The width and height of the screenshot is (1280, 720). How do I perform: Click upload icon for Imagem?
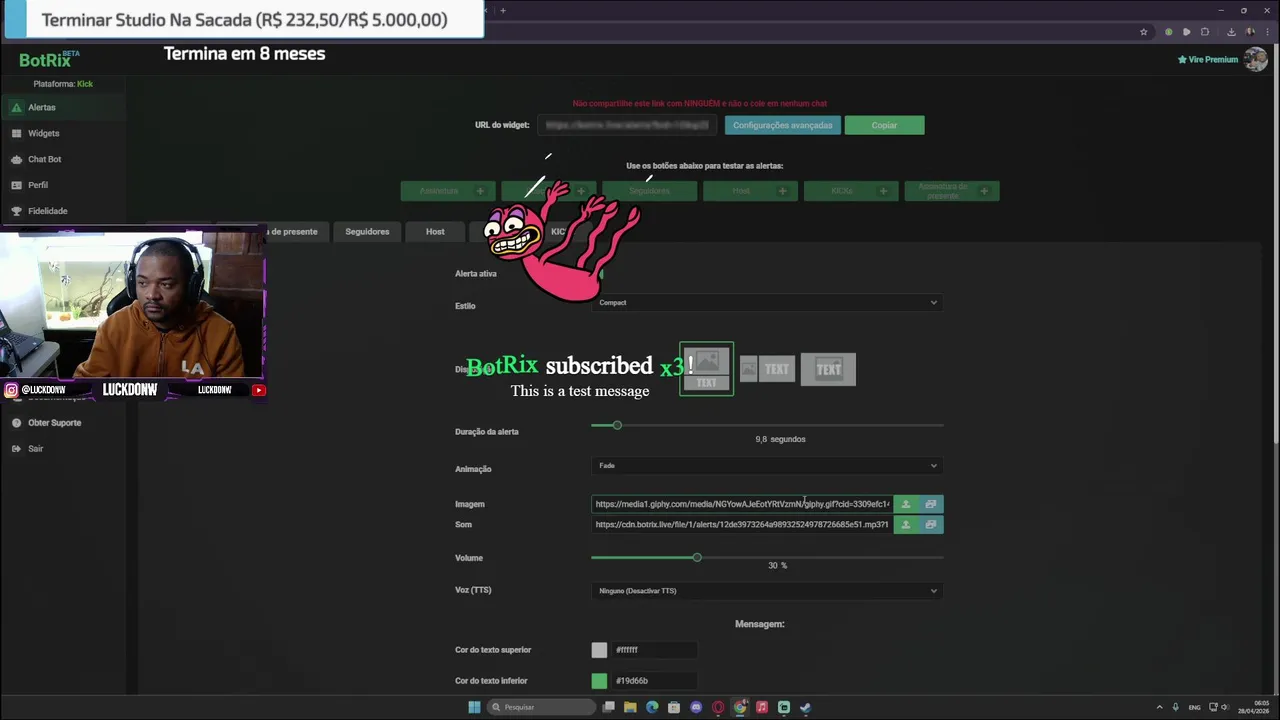tap(906, 504)
